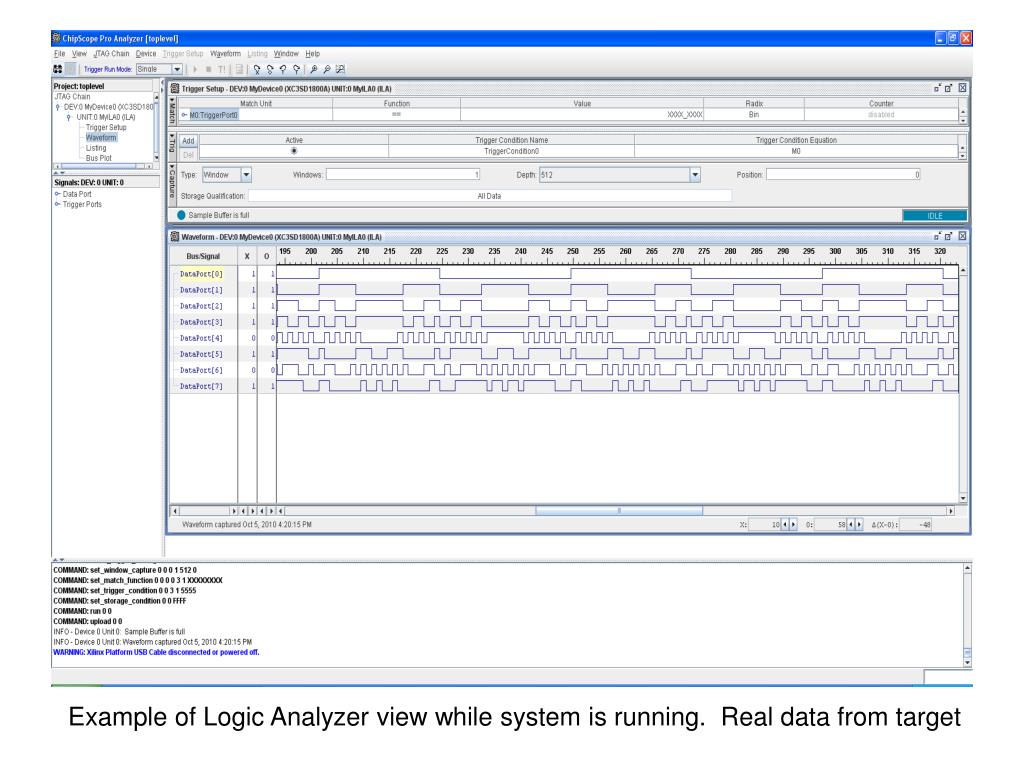Click the Storage Qualification All Data field

490,196
